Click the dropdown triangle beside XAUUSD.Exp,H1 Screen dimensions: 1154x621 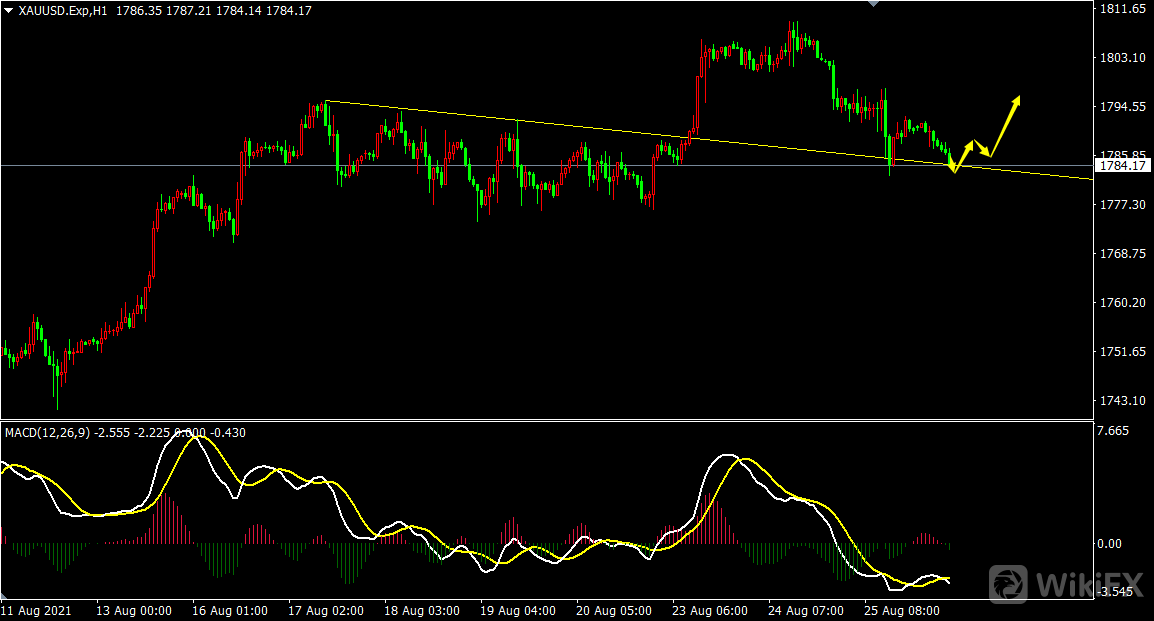tap(8, 10)
